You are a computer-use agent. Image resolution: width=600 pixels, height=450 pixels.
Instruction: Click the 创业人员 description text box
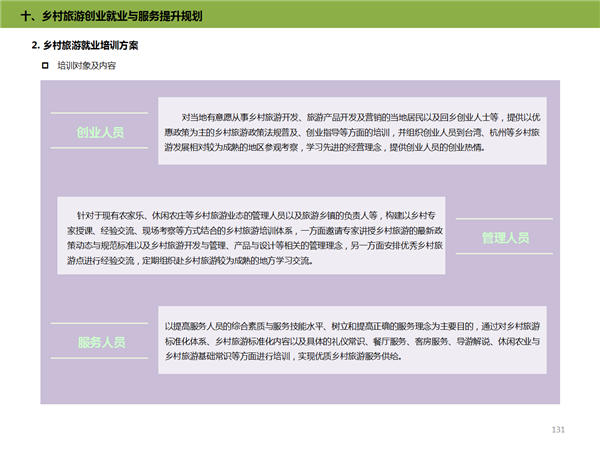351,132
